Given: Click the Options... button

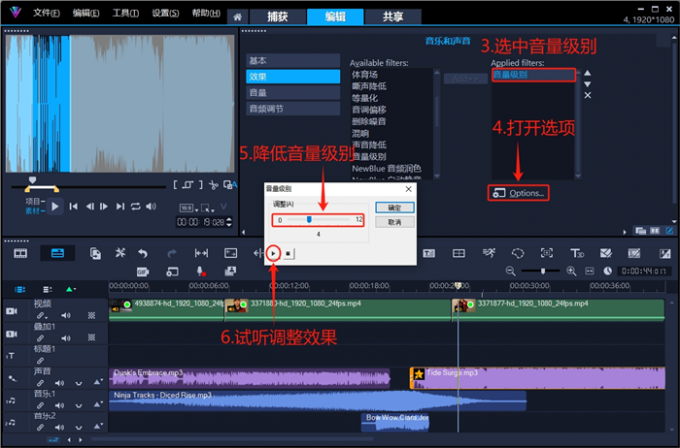Looking at the screenshot, I should pos(519,193).
